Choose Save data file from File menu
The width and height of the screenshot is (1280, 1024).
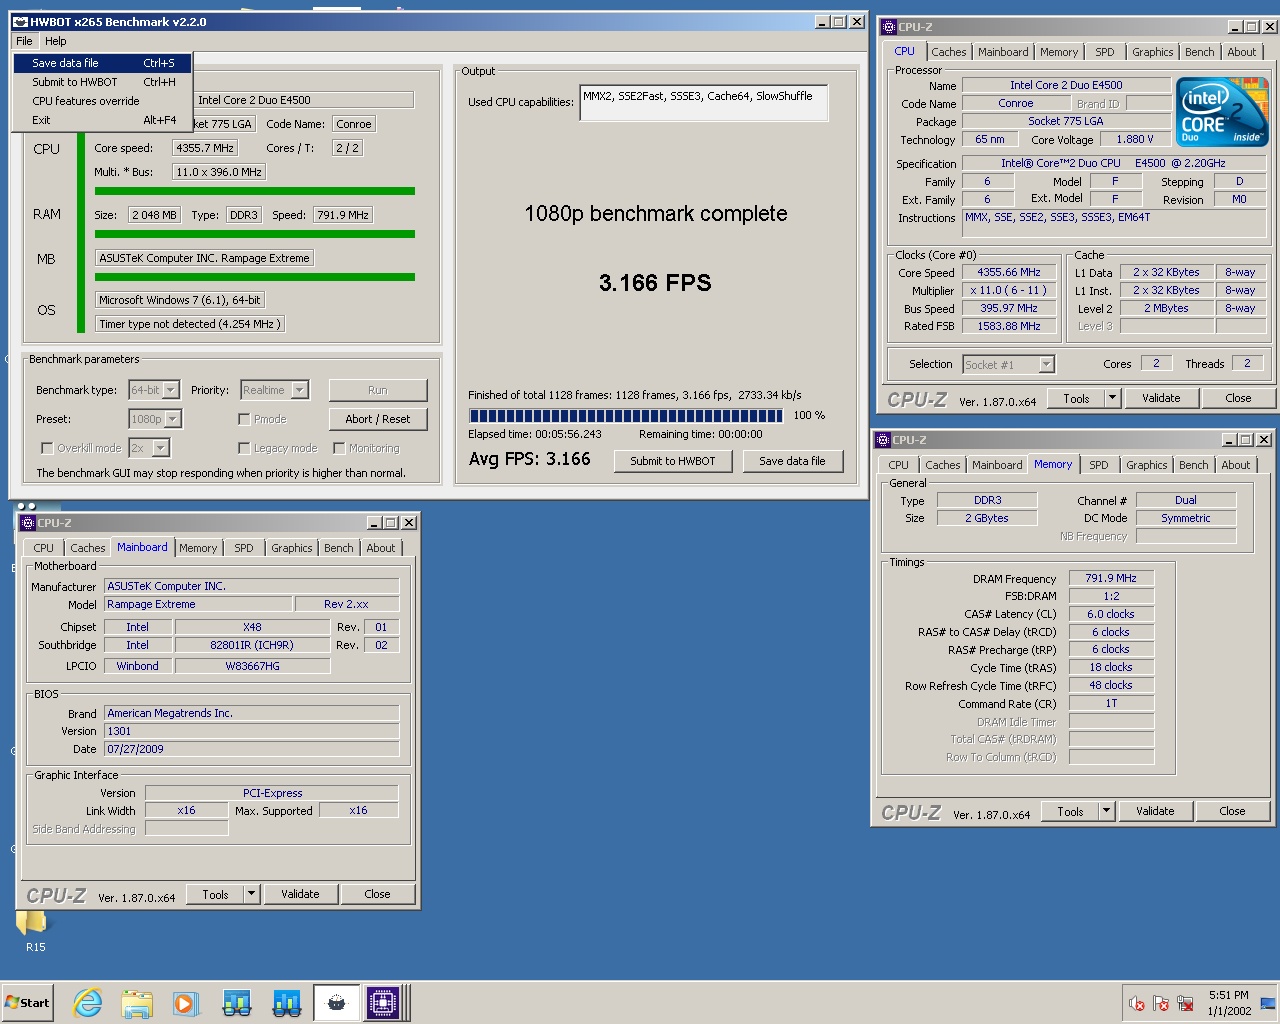101,63
